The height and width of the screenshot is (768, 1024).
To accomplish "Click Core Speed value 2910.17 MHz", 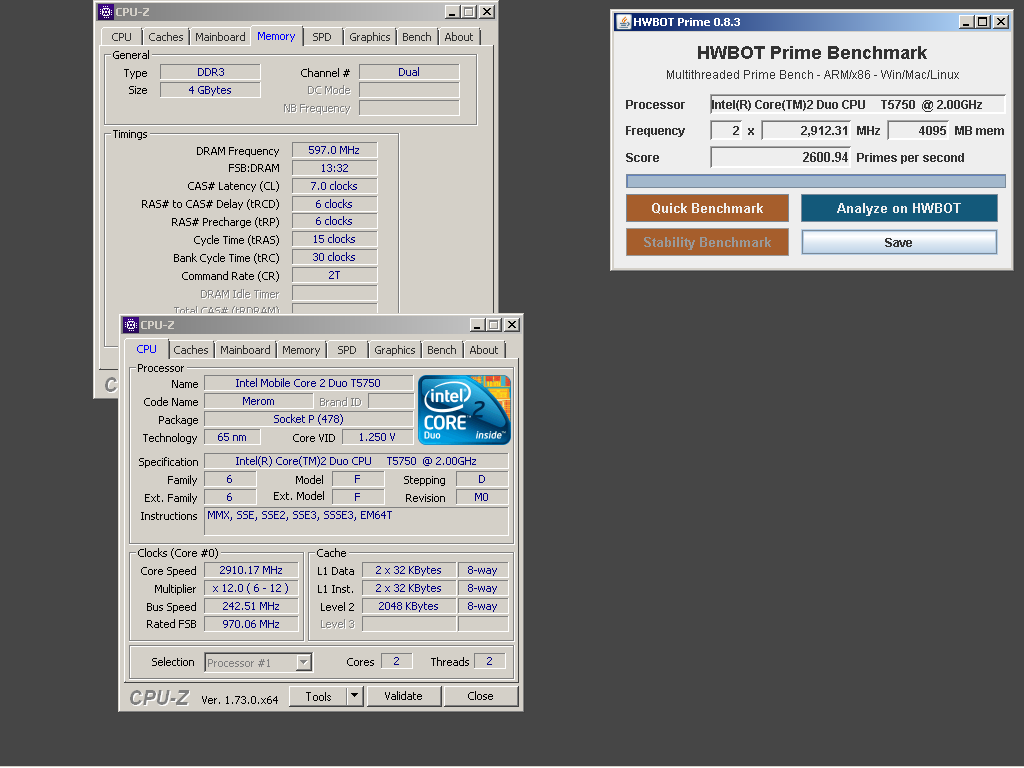I will (251, 570).
